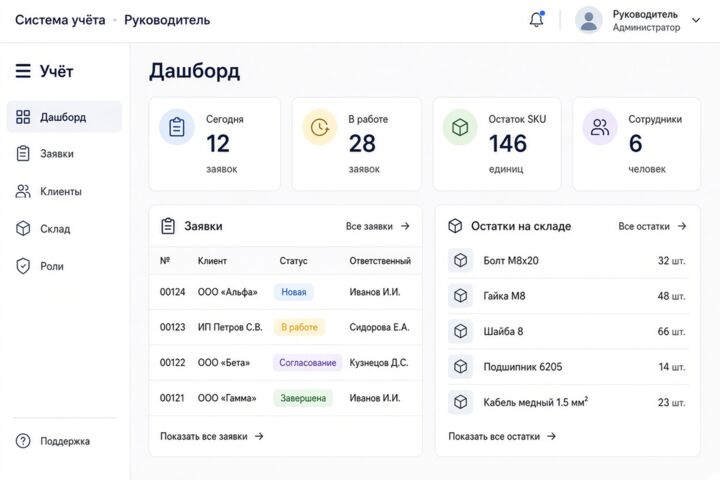Viewport: 720px width, 480px height.
Task: Click the cube icon for Подшипник 6205
Action: click(461, 367)
